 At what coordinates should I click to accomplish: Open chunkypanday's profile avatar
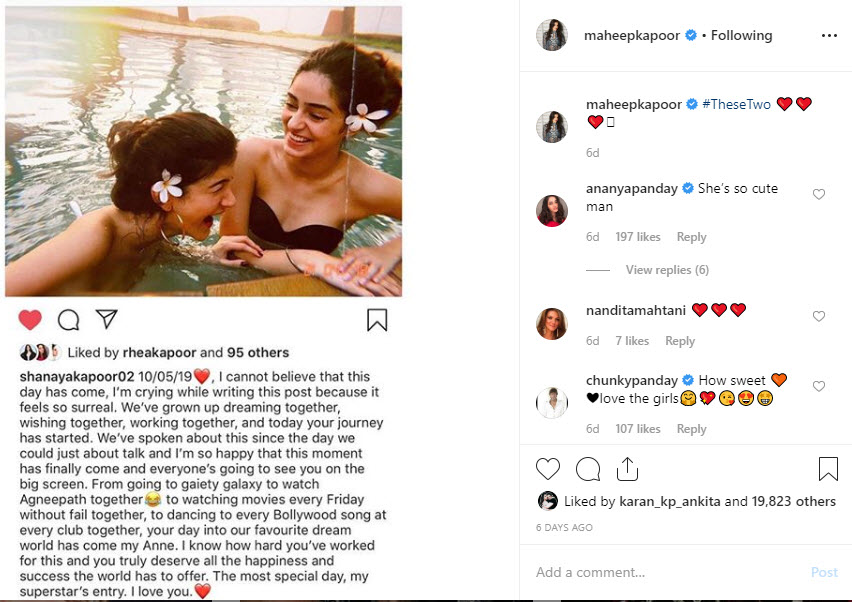552,402
